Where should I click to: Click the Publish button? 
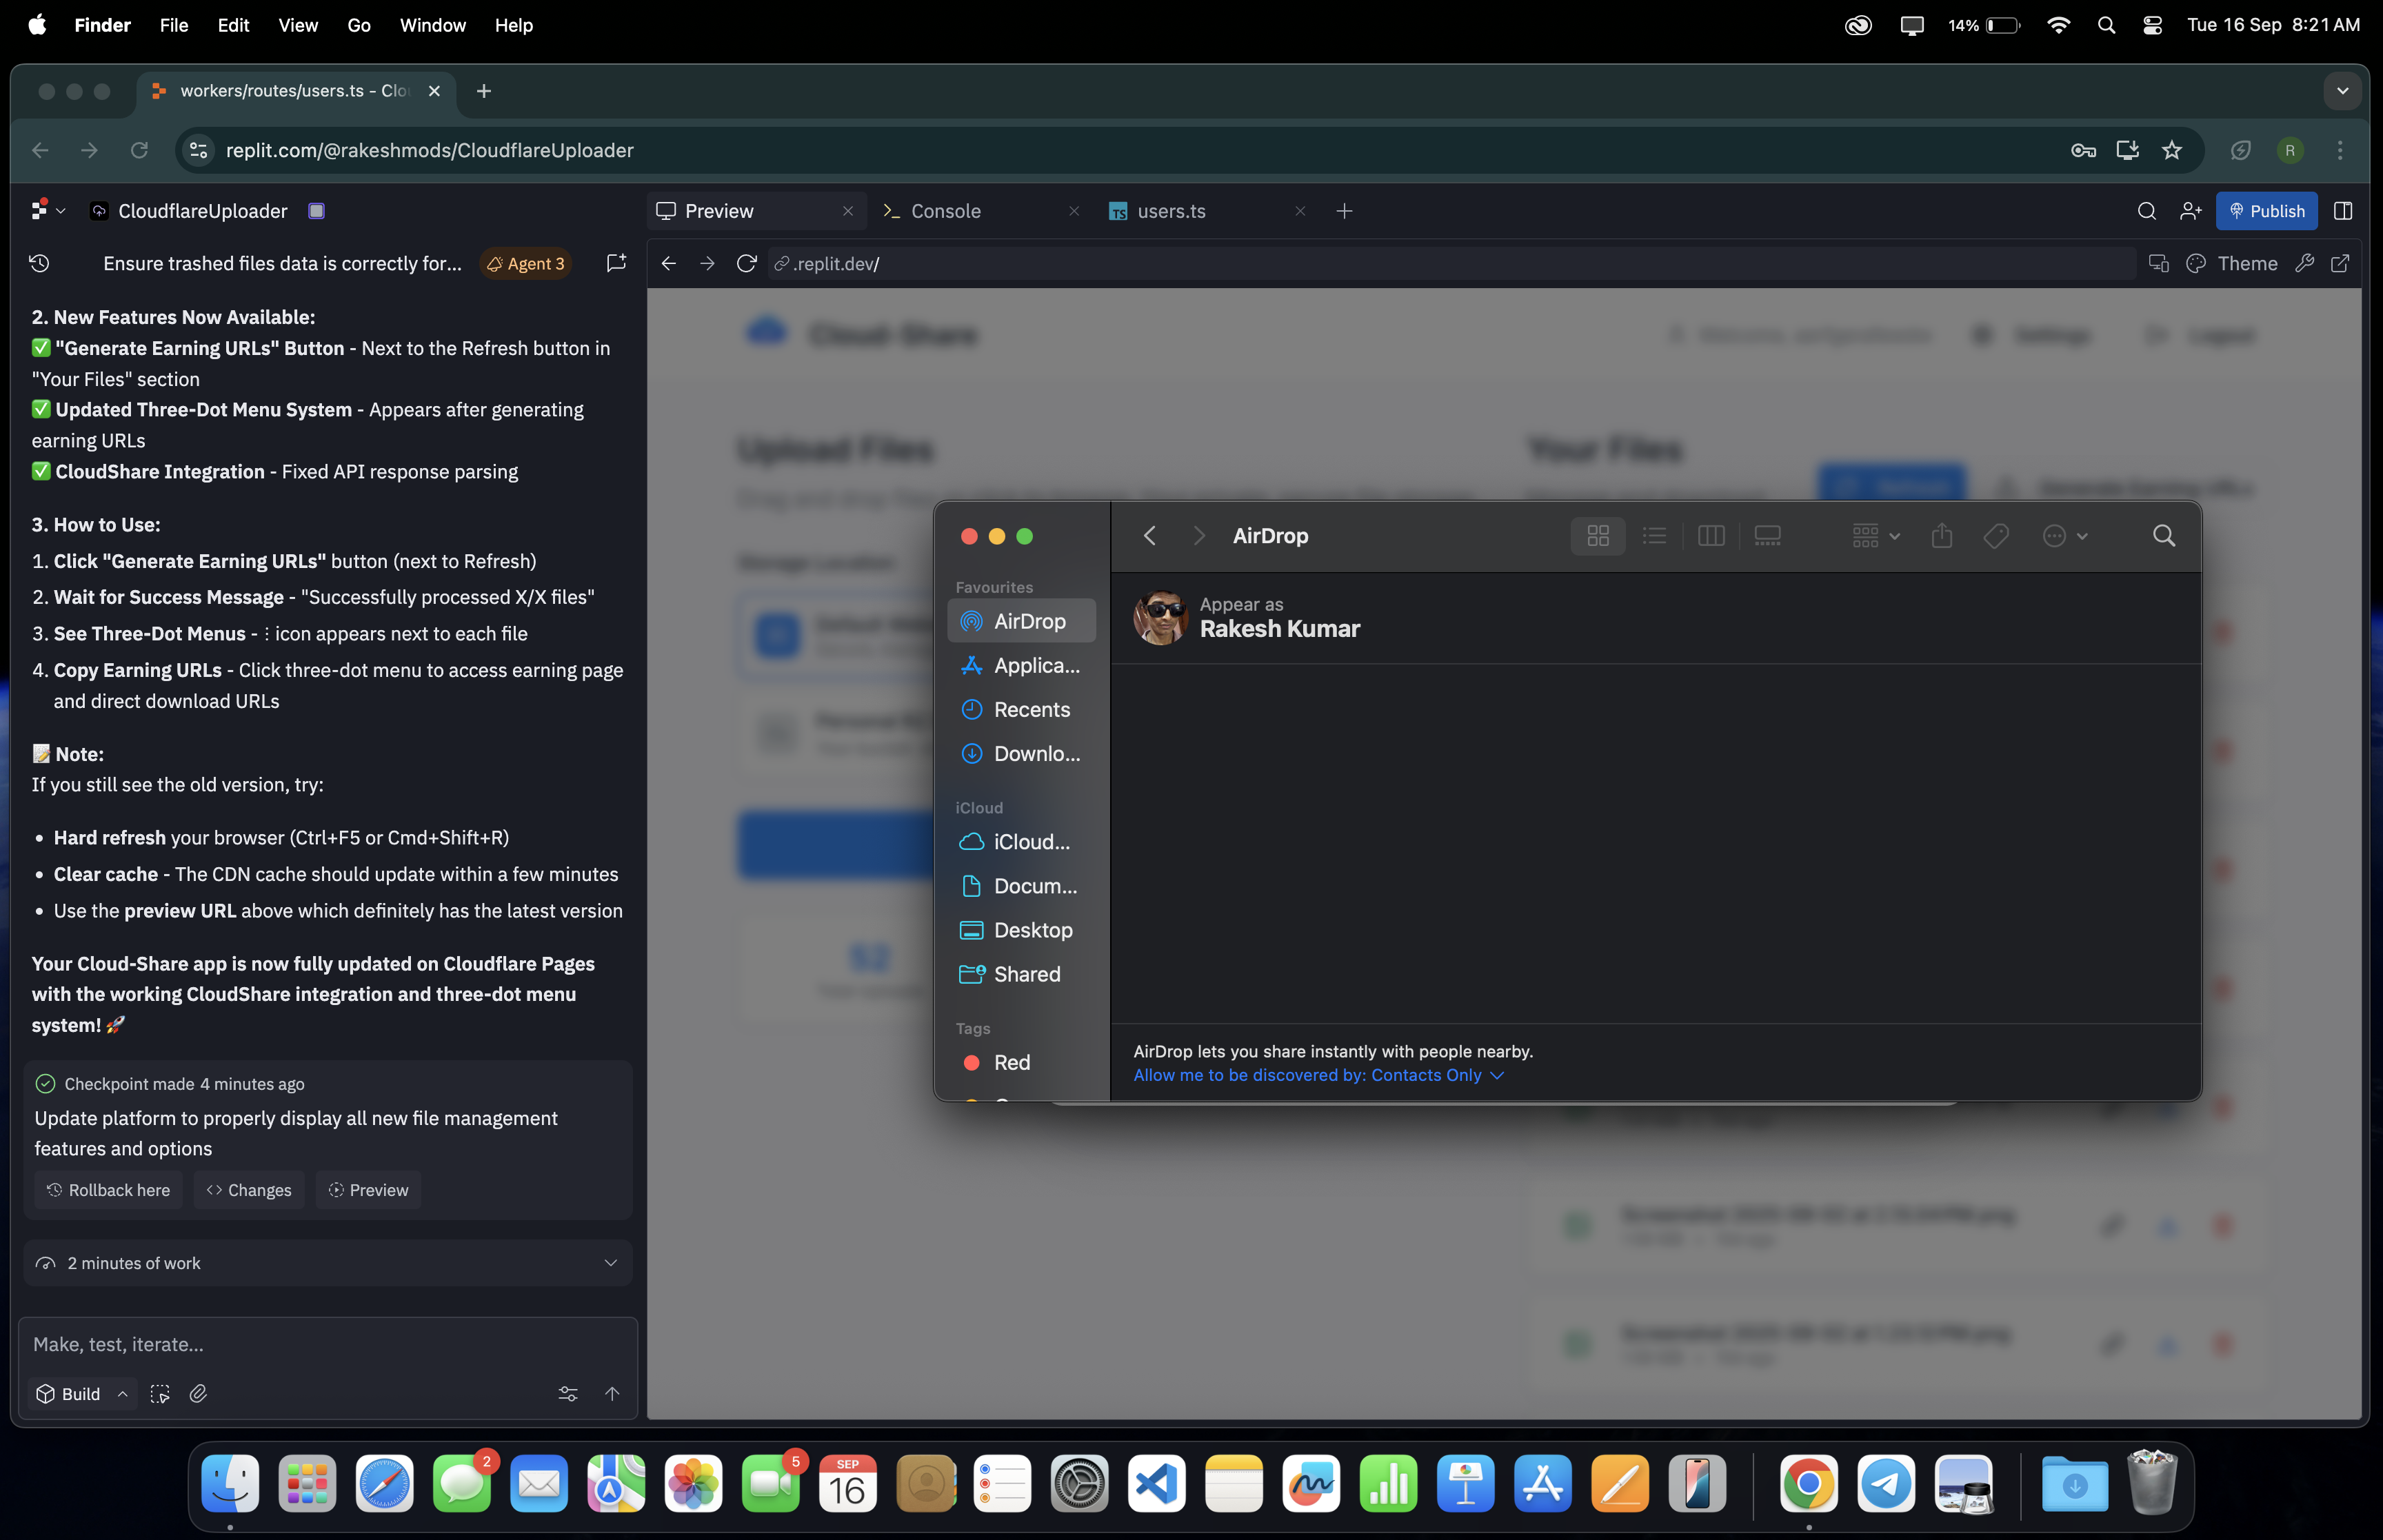click(2266, 211)
